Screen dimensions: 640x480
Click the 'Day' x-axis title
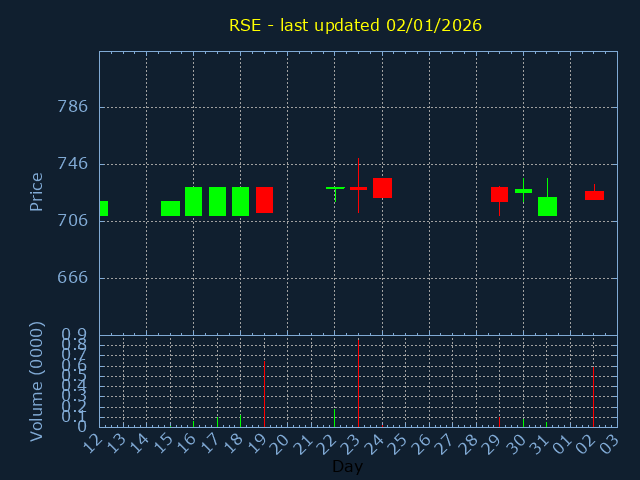348,466
